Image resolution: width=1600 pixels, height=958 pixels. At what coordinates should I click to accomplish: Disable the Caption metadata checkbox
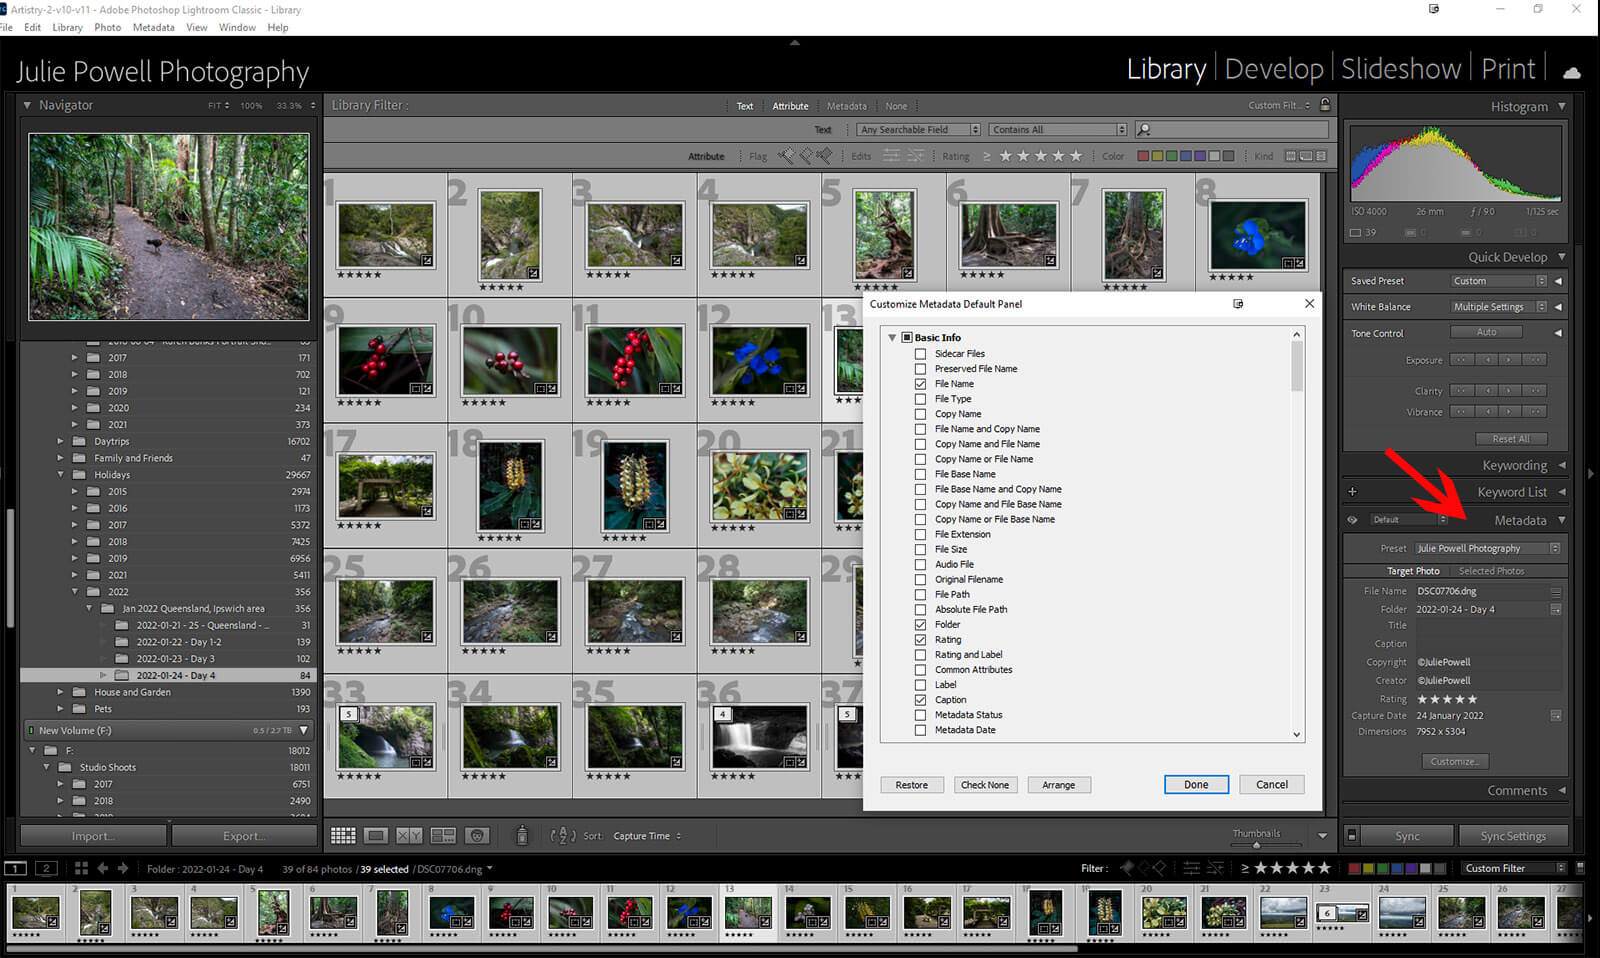tap(920, 700)
